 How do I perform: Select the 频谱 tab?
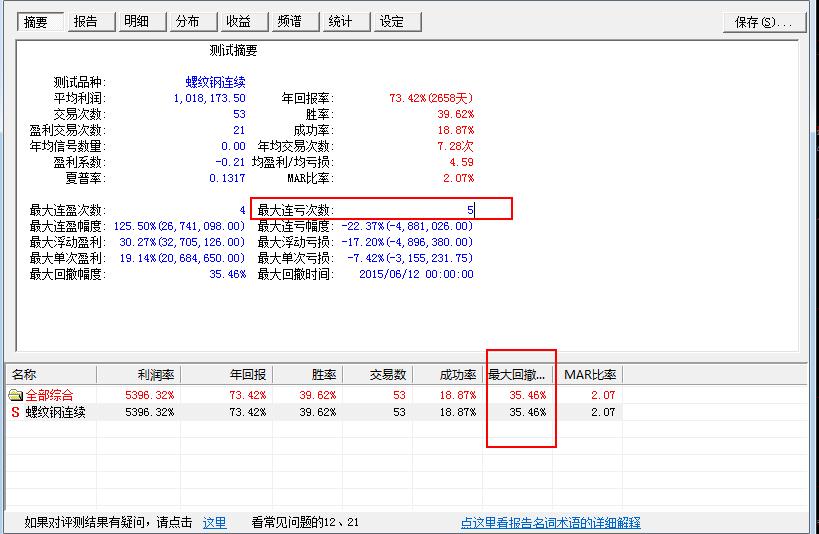295,21
